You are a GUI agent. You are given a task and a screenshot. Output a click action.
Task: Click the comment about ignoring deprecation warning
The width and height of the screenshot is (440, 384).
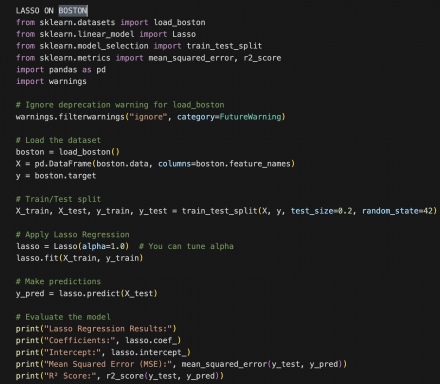[120, 105]
